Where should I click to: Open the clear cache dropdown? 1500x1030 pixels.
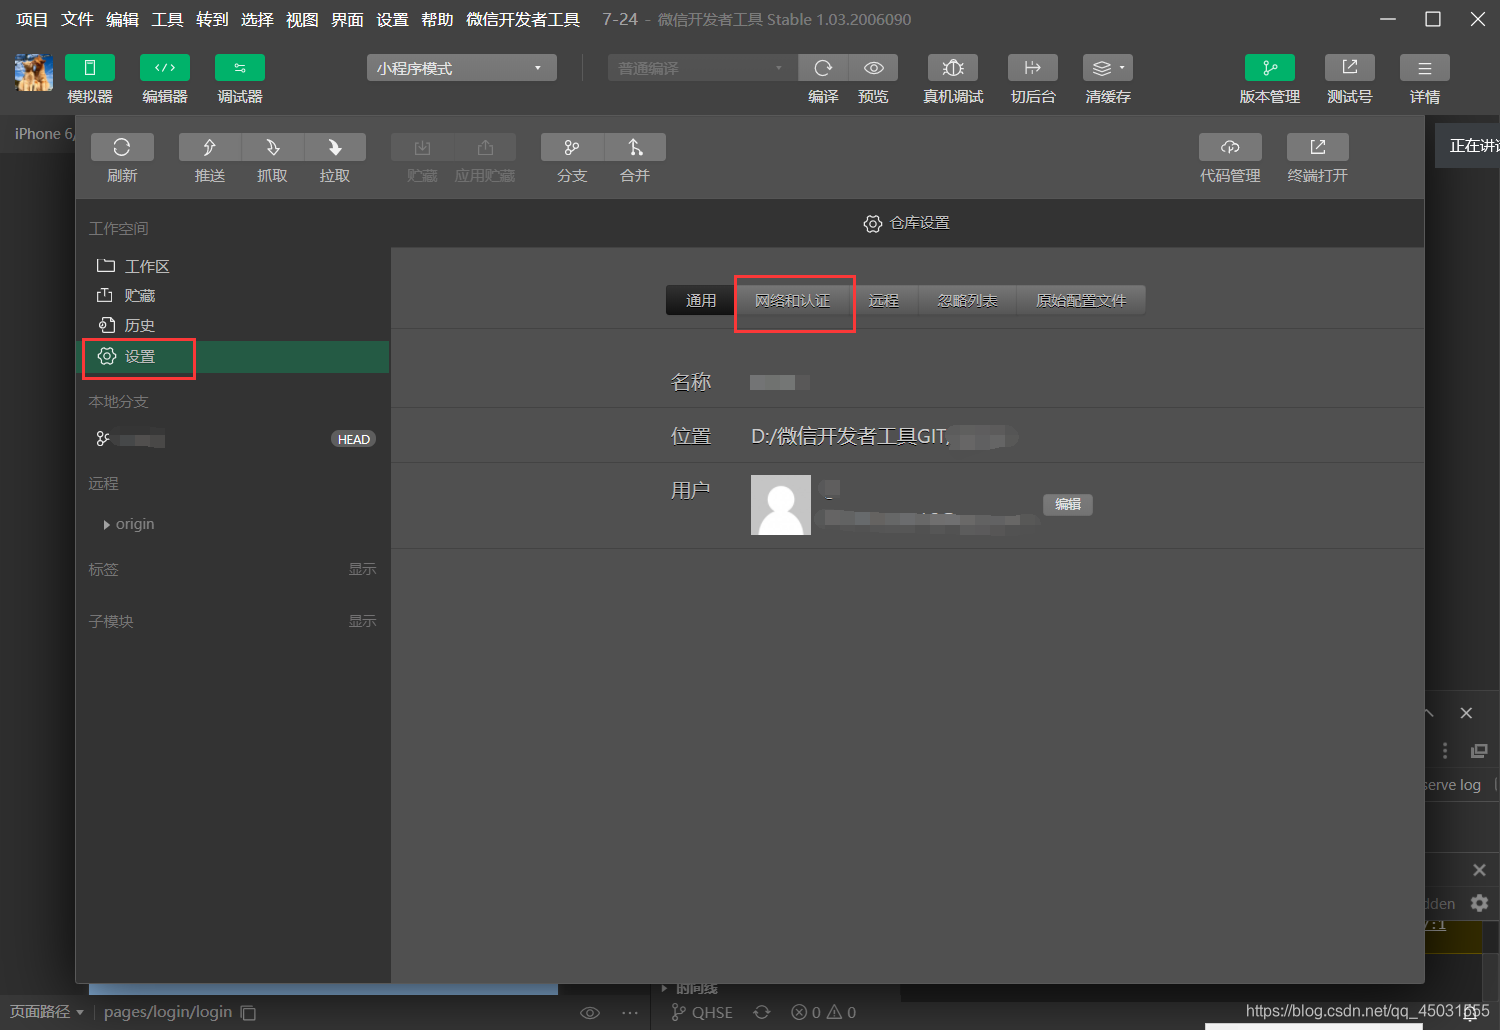(x=1108, y=68)
